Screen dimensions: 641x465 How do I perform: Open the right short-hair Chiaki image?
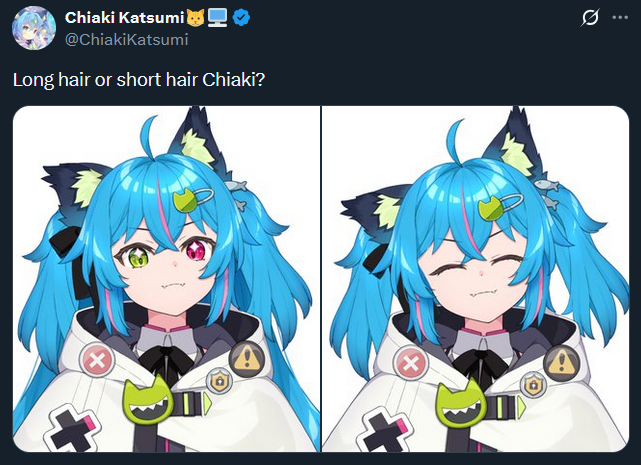click(475, 279)
